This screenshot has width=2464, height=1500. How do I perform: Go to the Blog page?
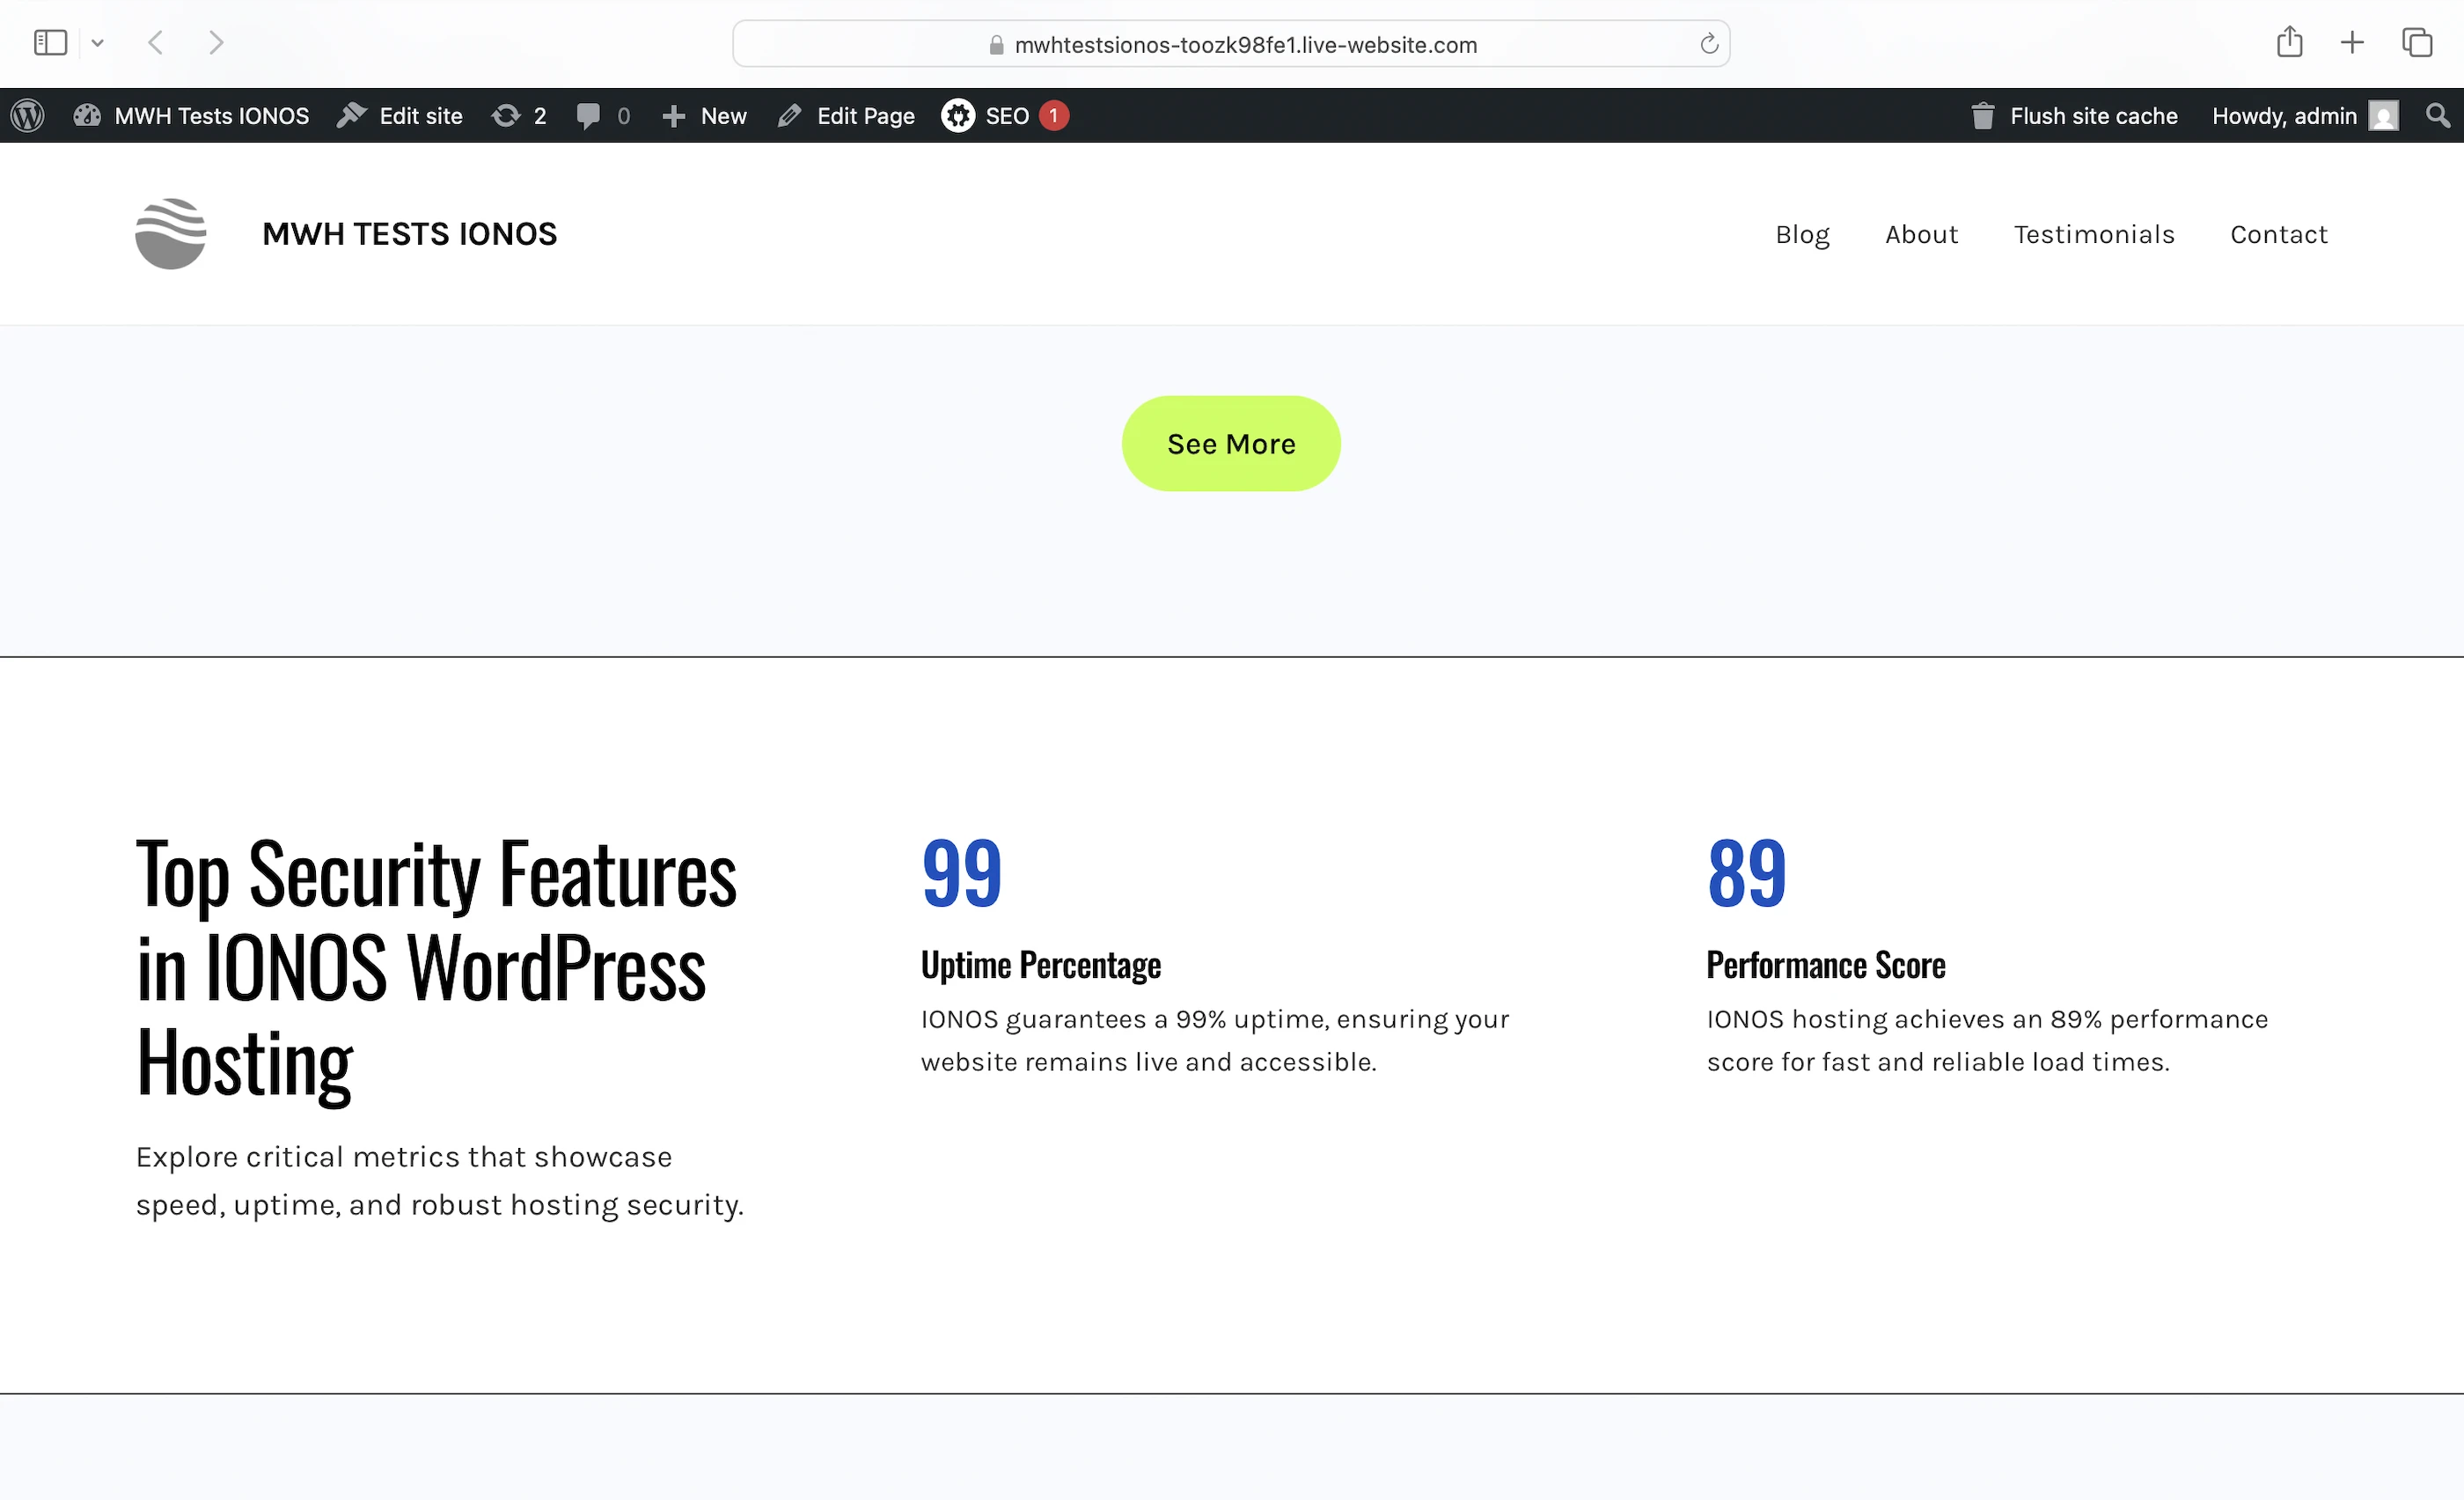[1802, 234]
